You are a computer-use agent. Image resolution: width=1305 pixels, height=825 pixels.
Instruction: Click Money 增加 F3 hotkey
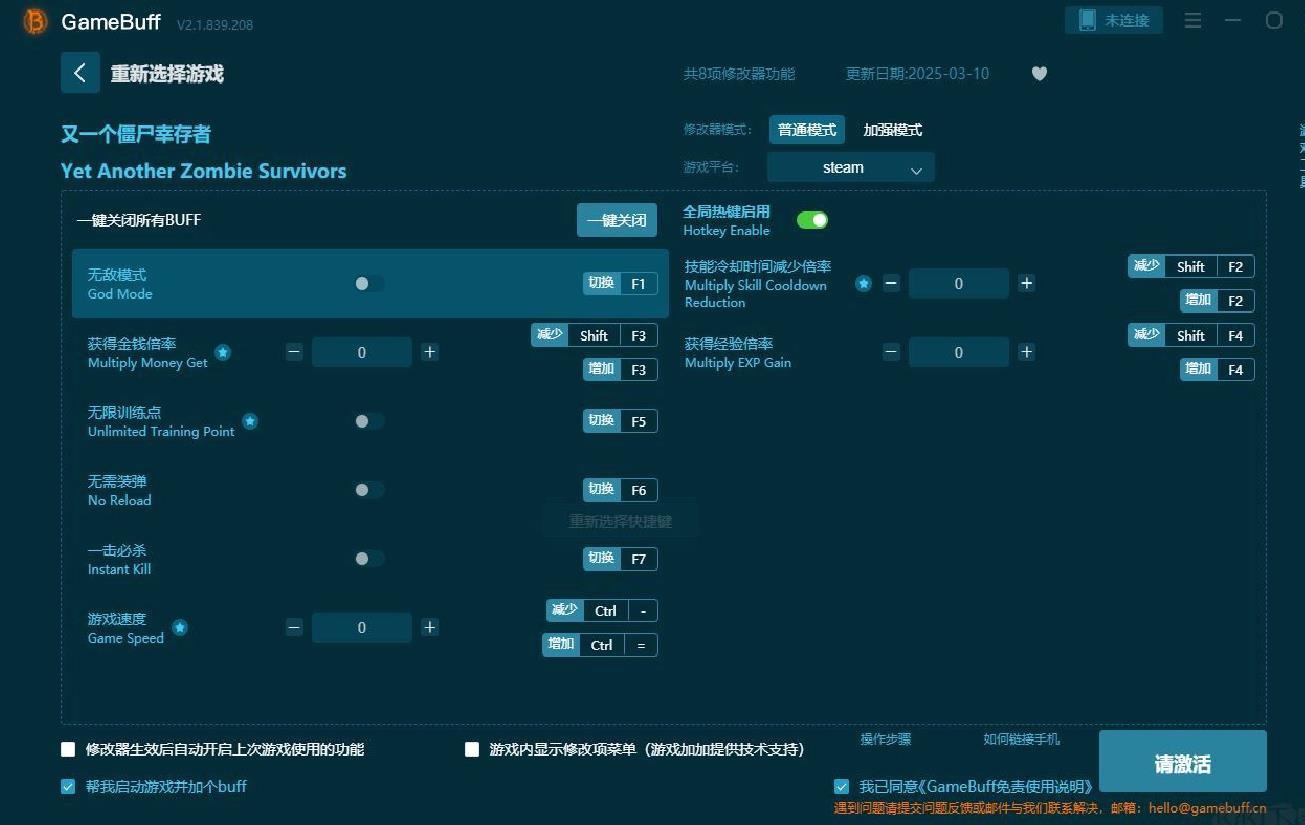pos(620,369)
